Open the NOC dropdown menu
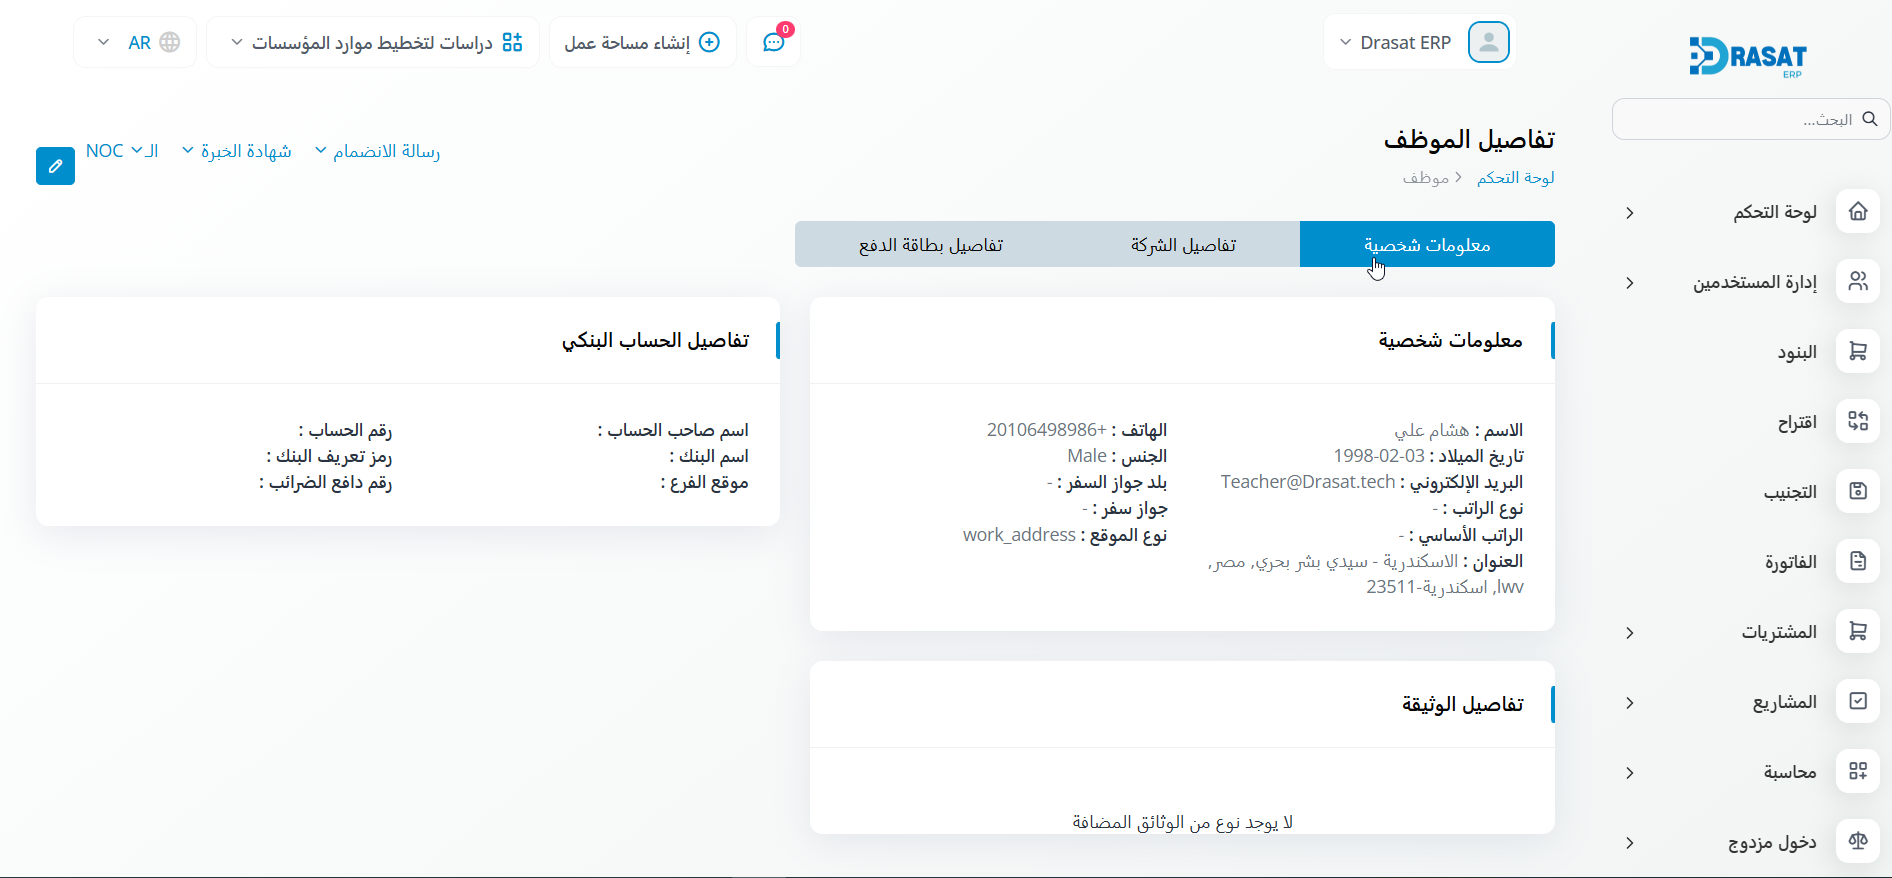 121,151
